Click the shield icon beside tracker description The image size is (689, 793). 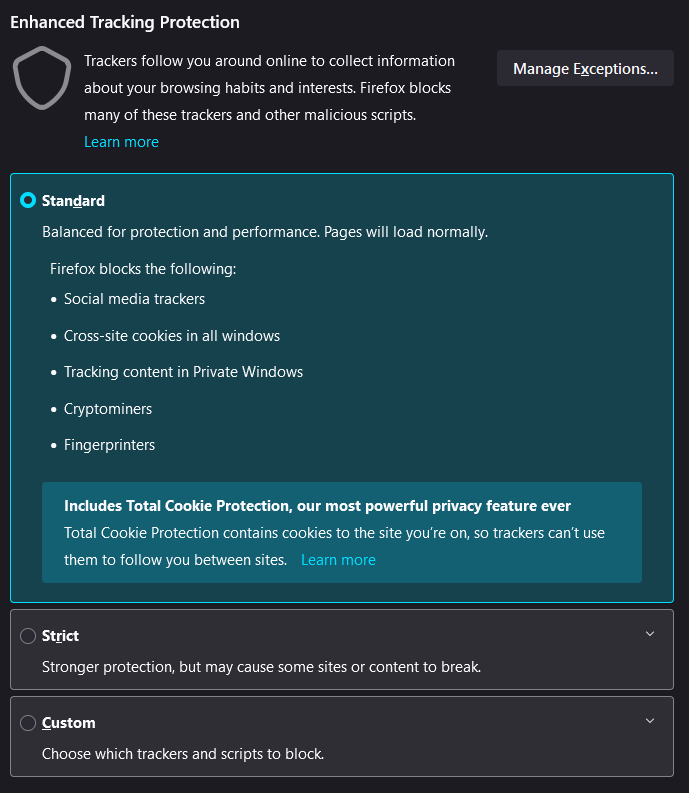(42, 78)
